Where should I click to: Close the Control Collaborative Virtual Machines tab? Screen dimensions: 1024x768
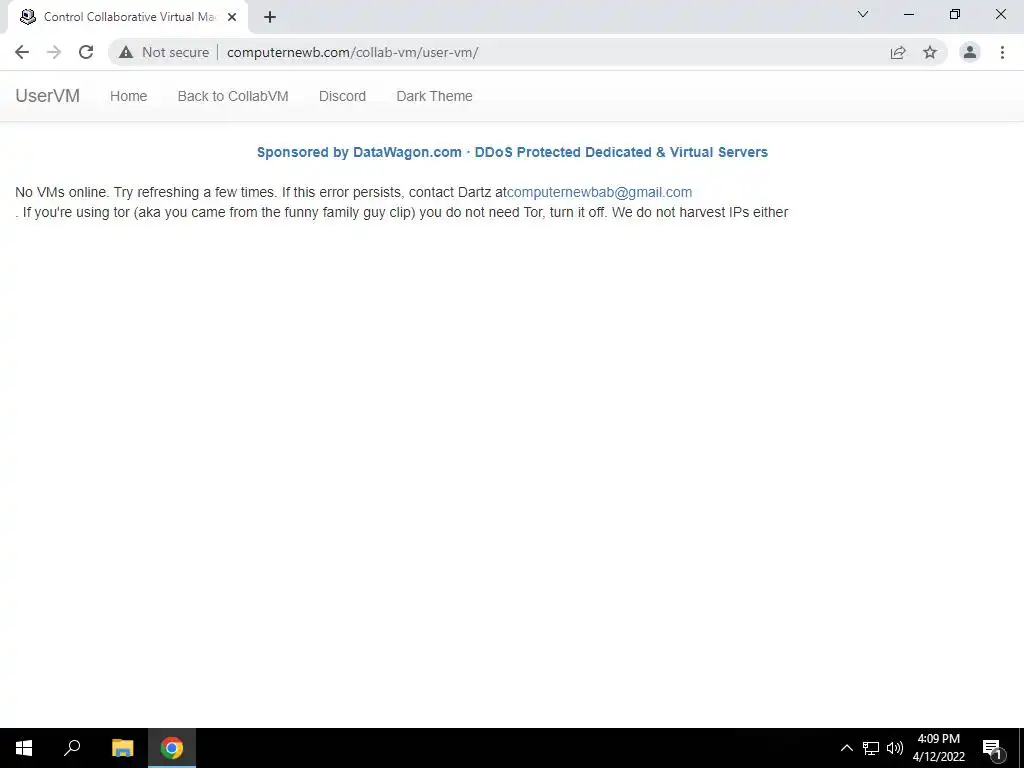(232, 17)
